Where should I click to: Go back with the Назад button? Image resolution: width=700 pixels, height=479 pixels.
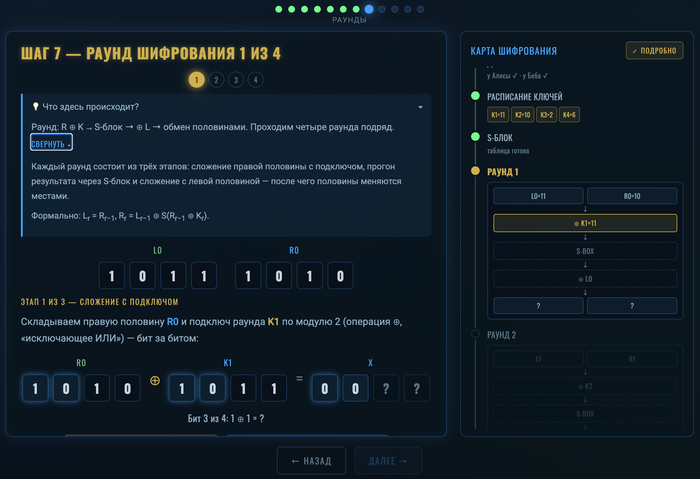pyautogui.click(x=311, y=461)
